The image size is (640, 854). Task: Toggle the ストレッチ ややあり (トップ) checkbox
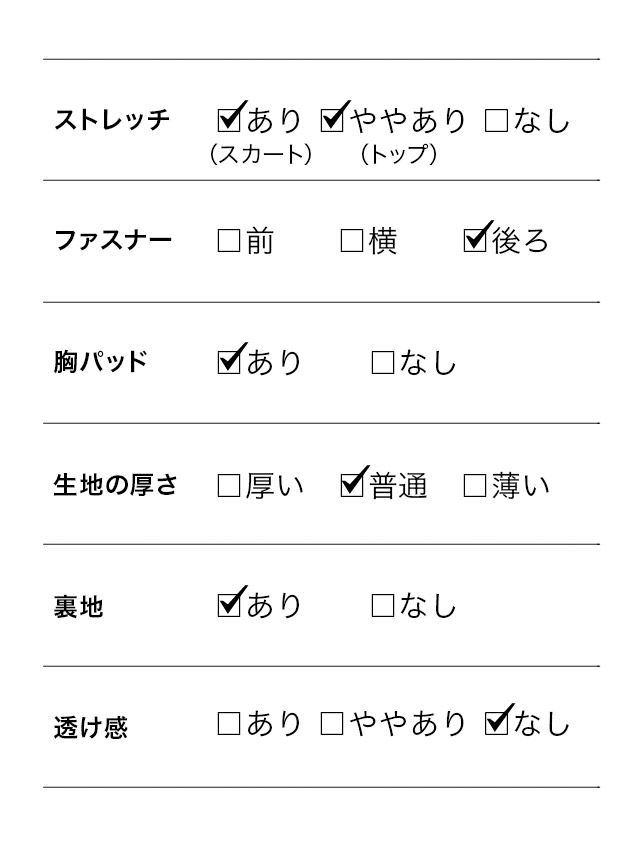point(333,121)
